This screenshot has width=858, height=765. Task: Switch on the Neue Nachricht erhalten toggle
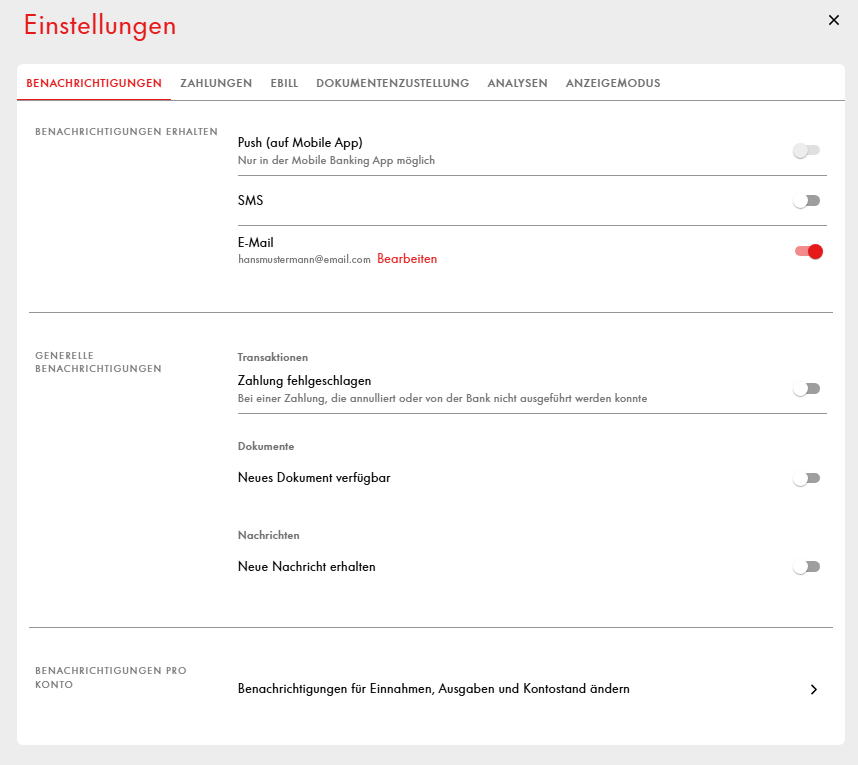806,567
